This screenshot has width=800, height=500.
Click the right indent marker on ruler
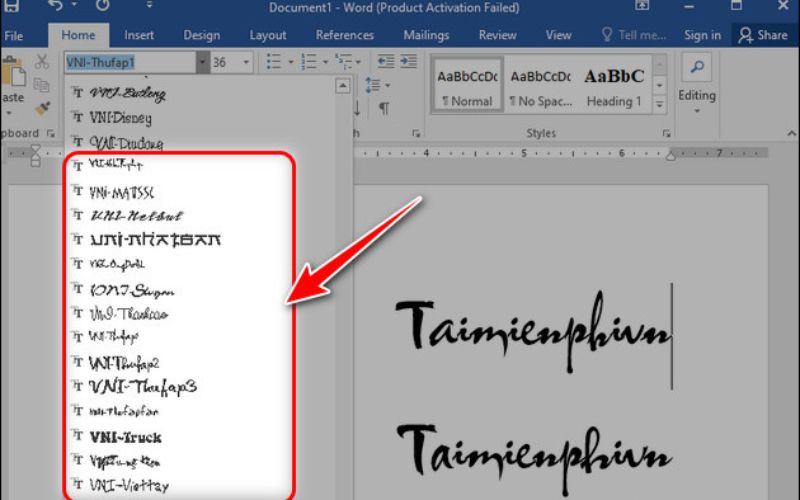[670, 155]
